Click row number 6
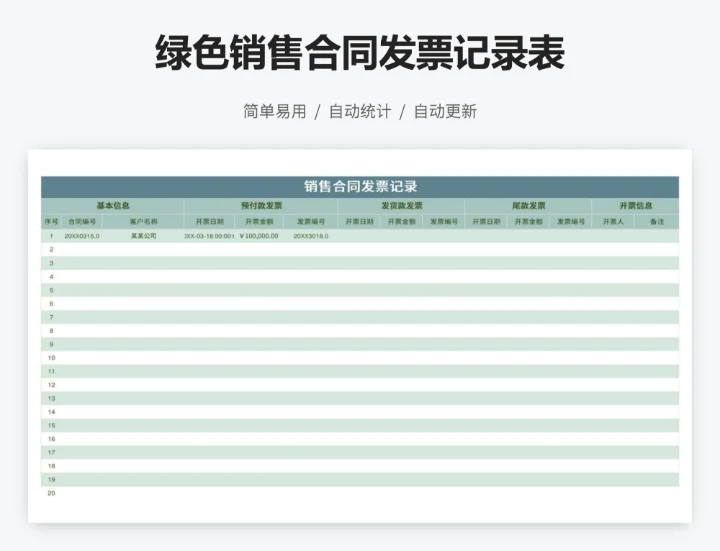The image size is (720, 551). [51, 304]
